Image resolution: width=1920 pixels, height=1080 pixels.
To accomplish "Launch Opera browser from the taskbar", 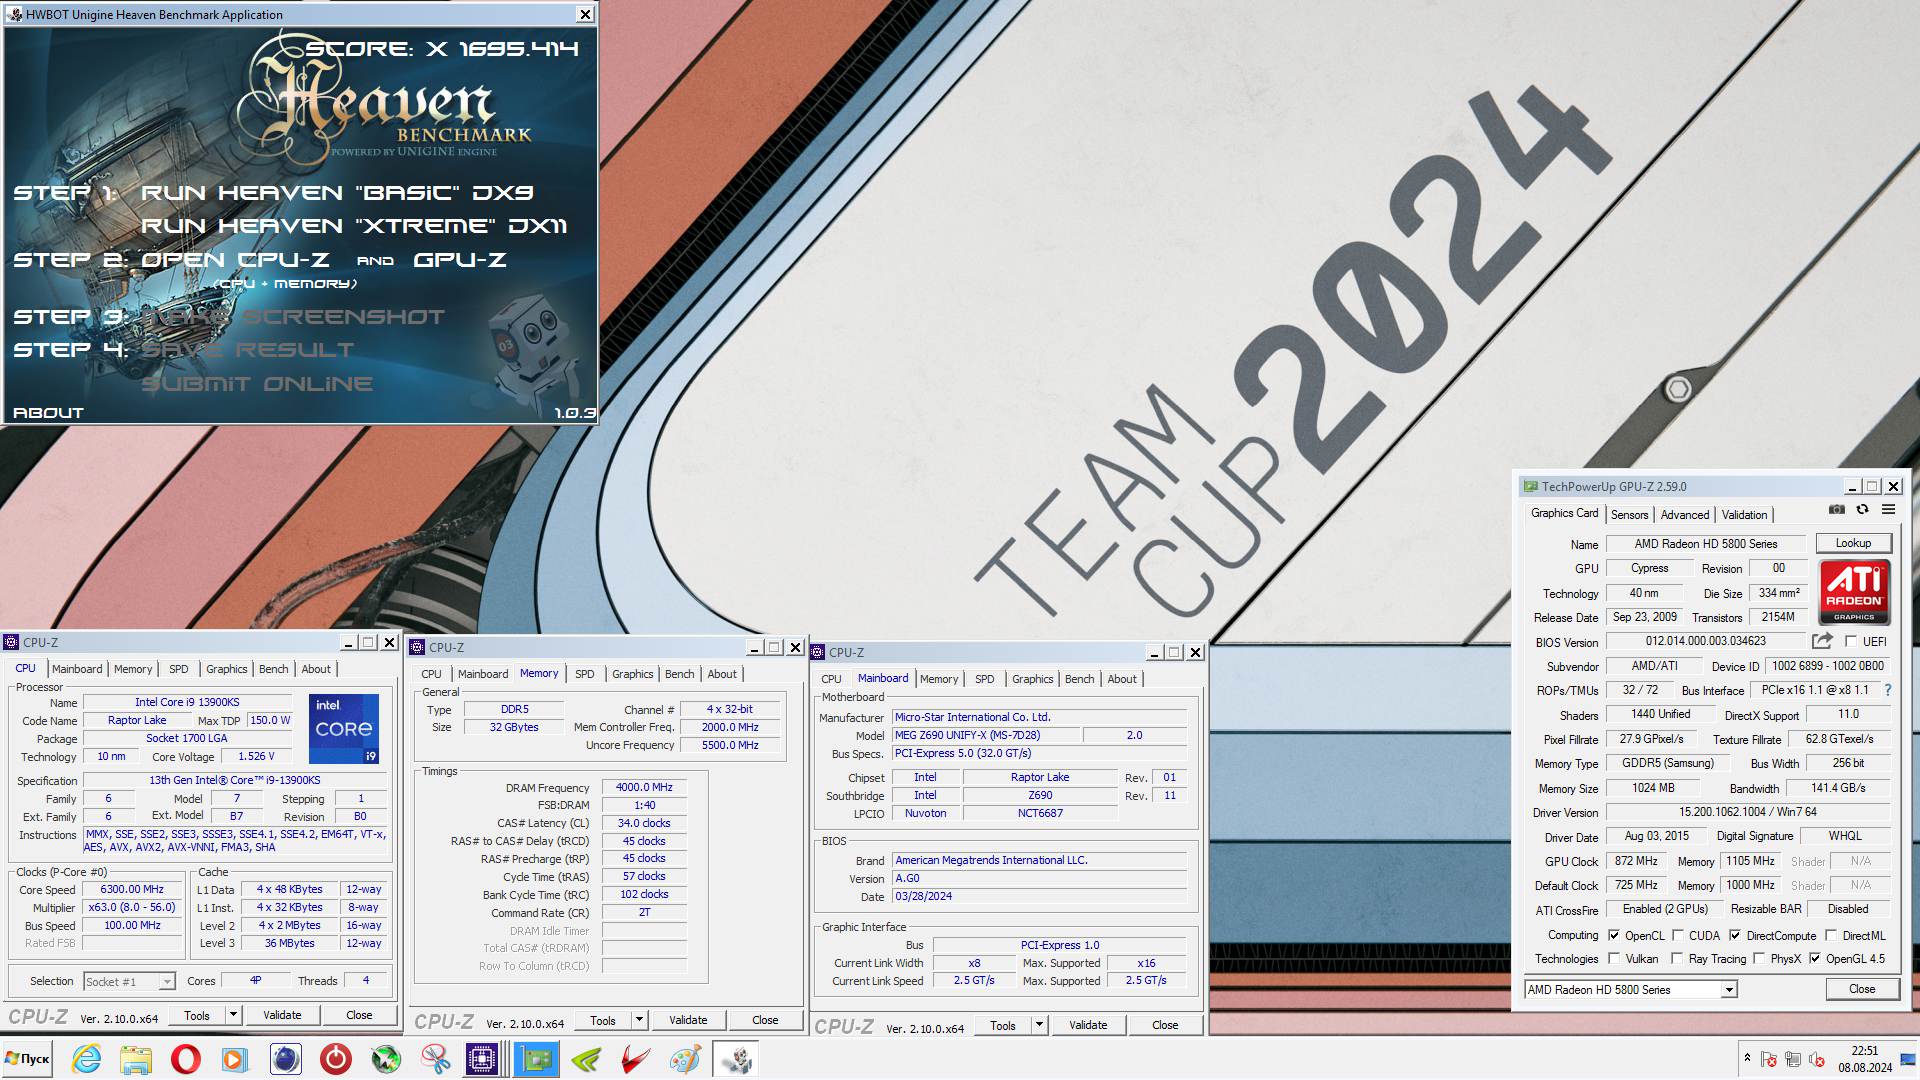I will (186, 1059).
